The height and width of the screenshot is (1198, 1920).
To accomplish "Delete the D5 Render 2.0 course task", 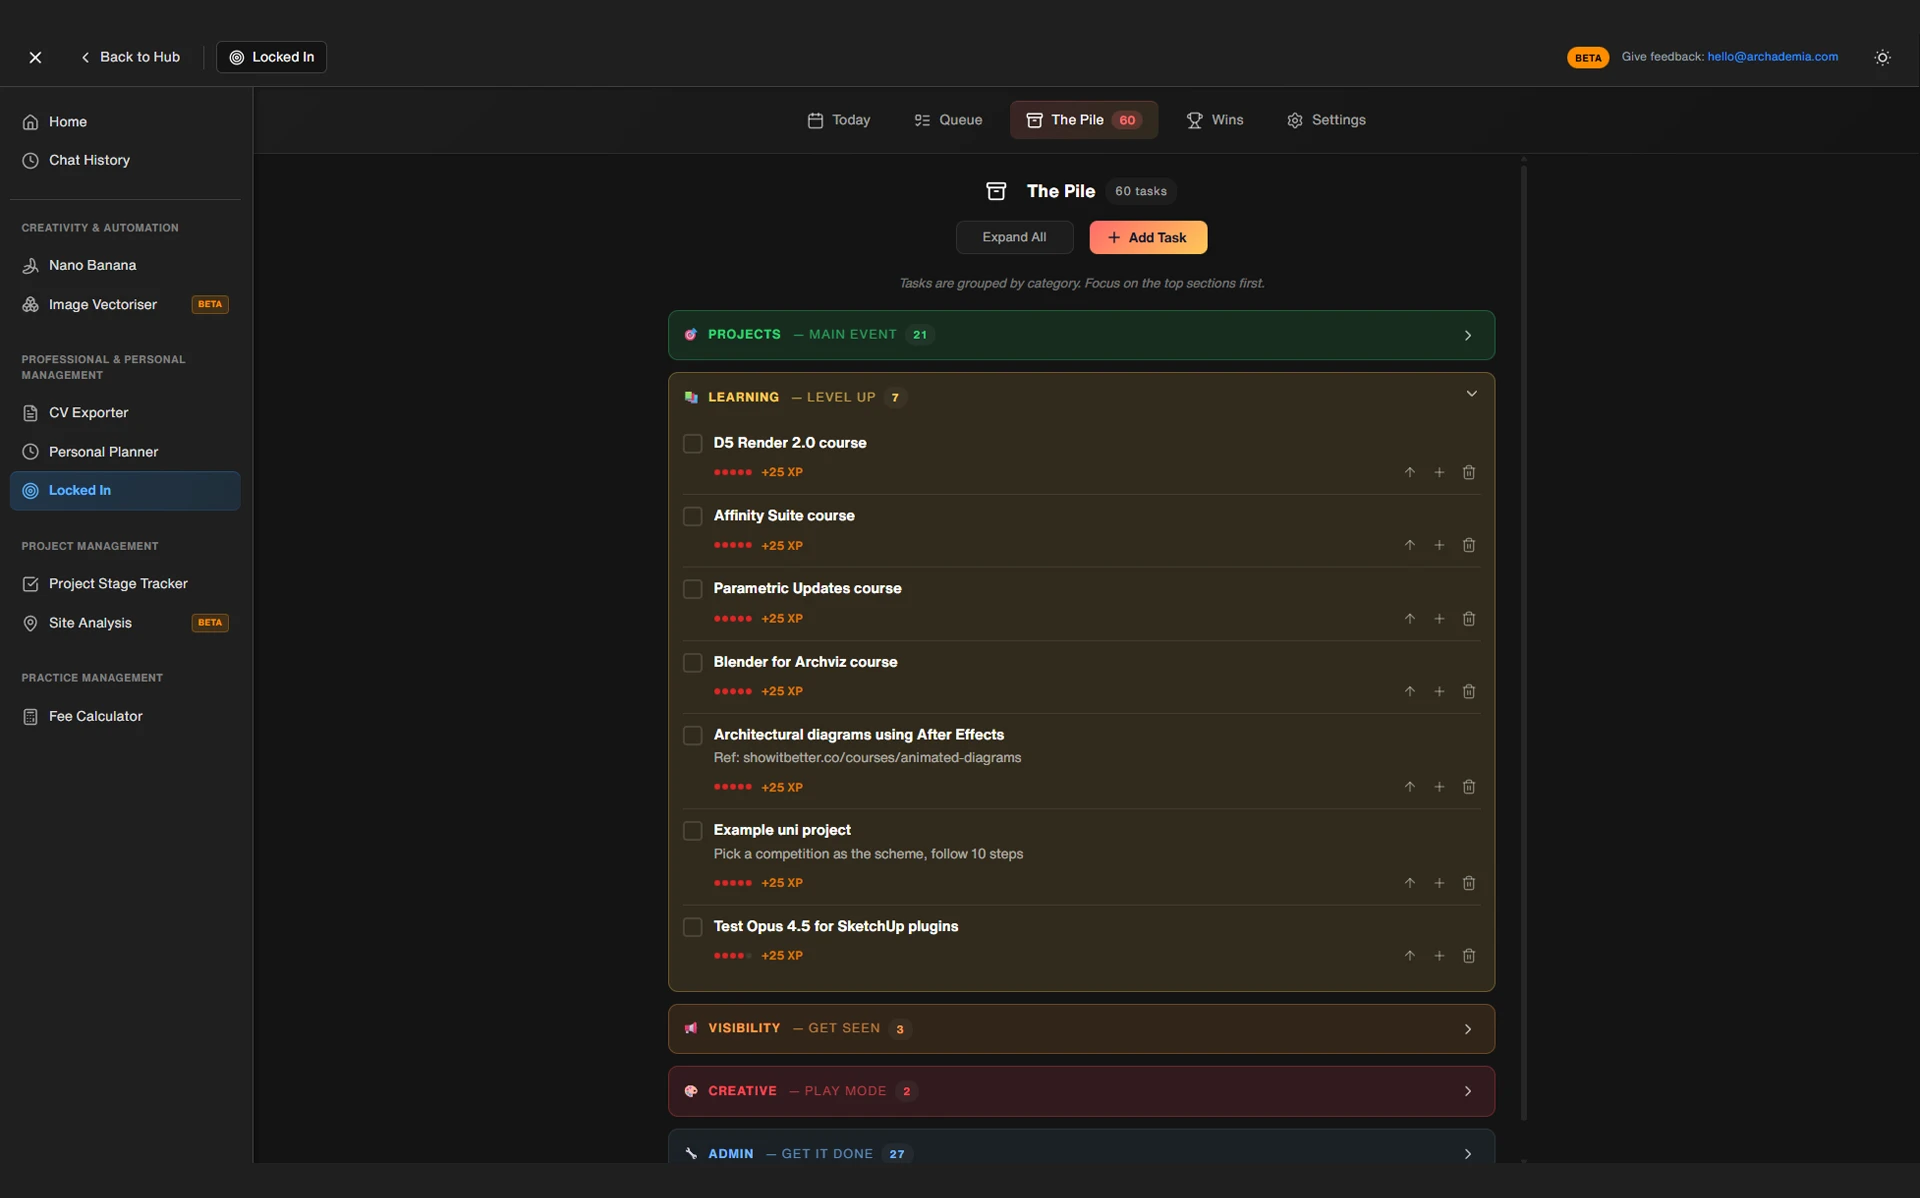I will coord(1468,472).
